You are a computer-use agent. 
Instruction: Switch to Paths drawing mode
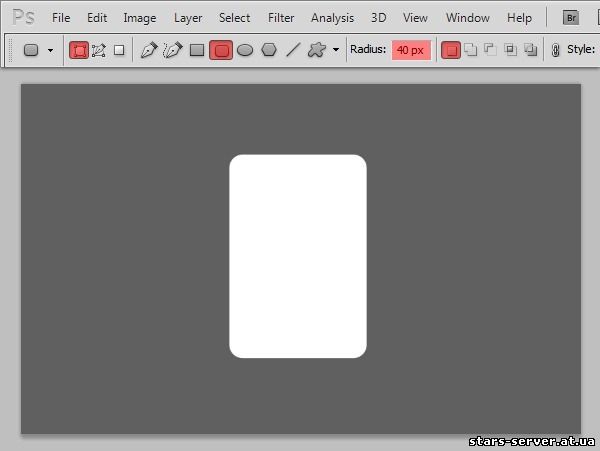pyautogui.click(x=99, y=50)
